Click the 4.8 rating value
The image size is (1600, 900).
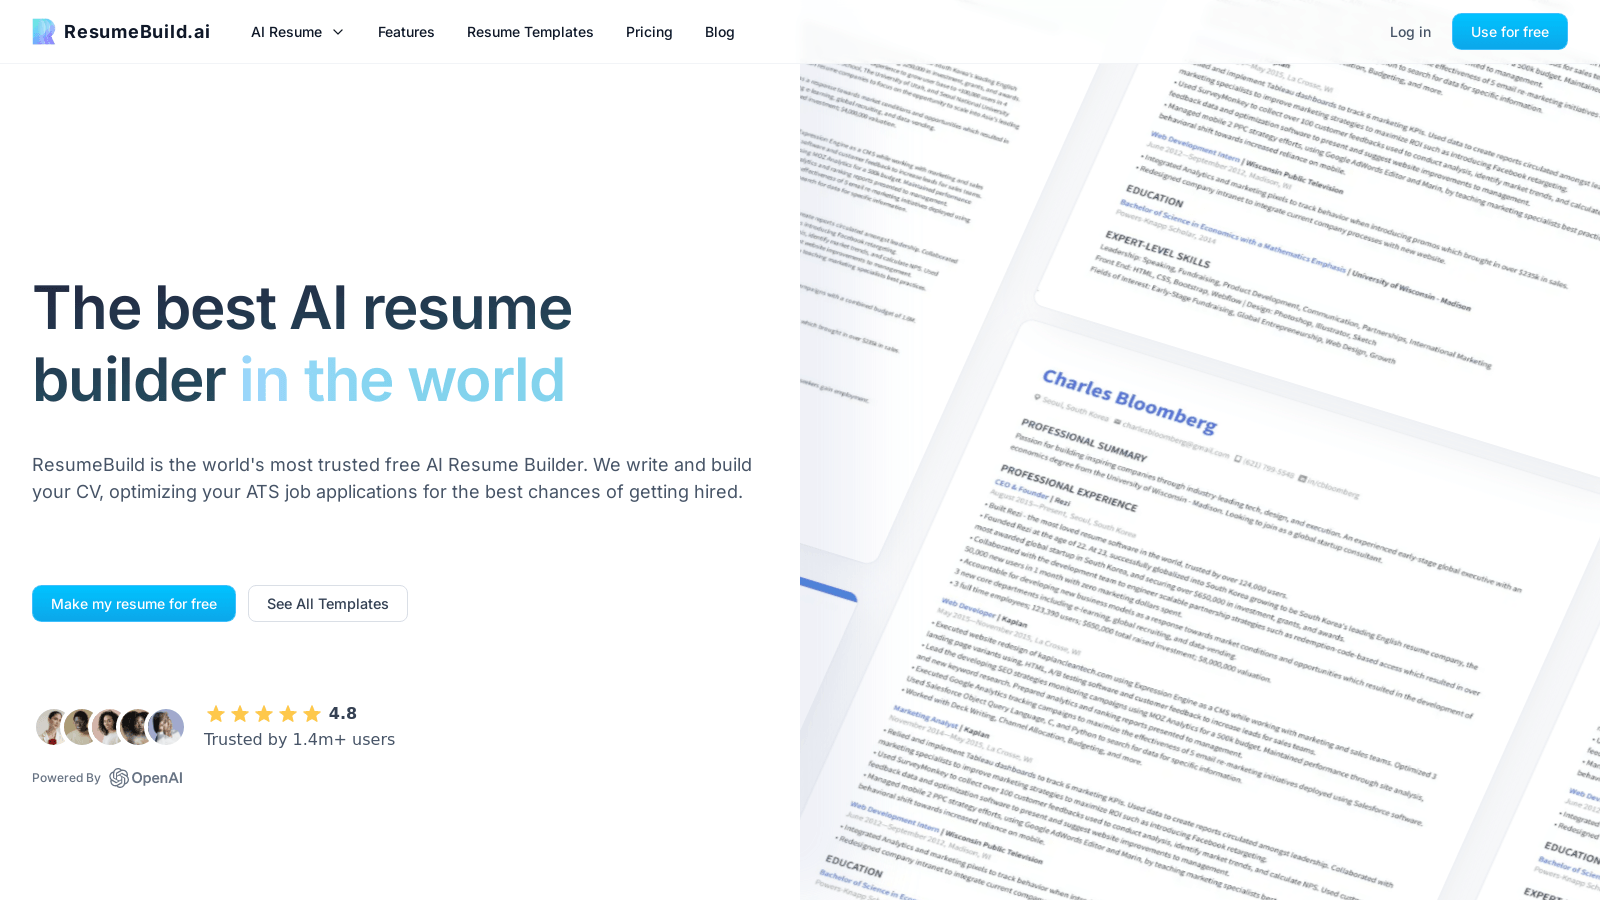[343, 713]
